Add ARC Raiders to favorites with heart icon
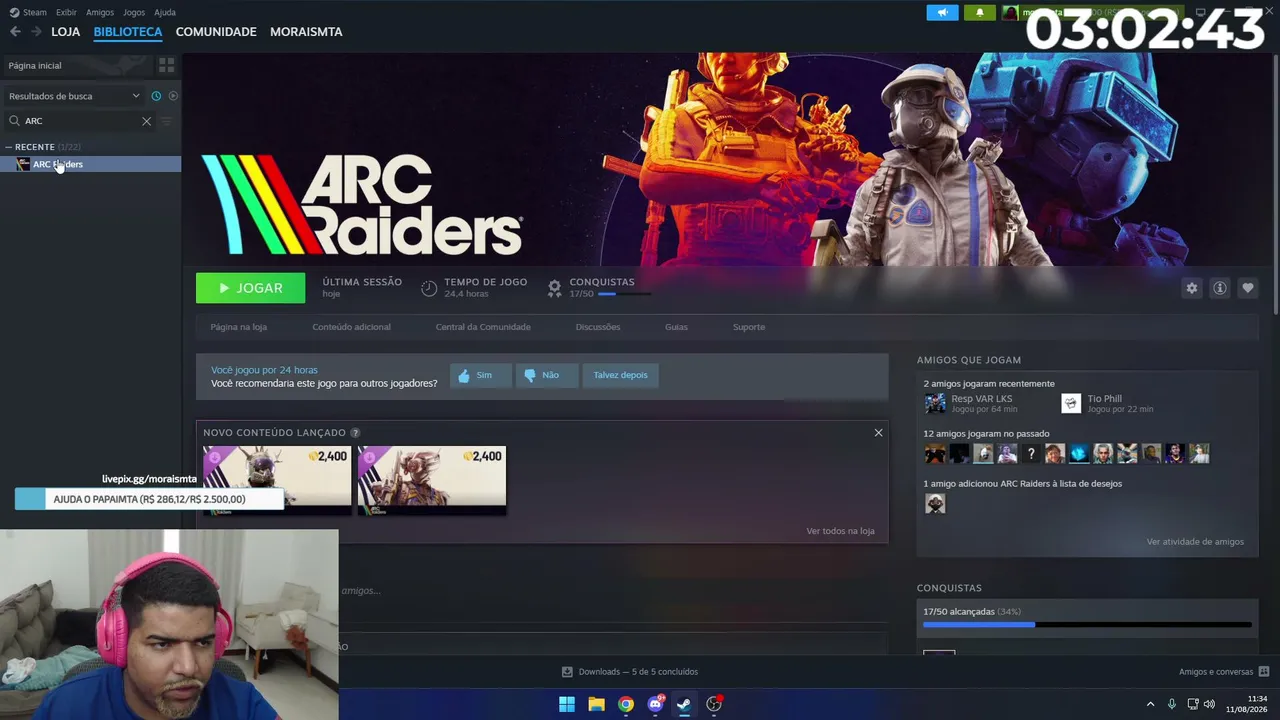 tap(1247, 288)
